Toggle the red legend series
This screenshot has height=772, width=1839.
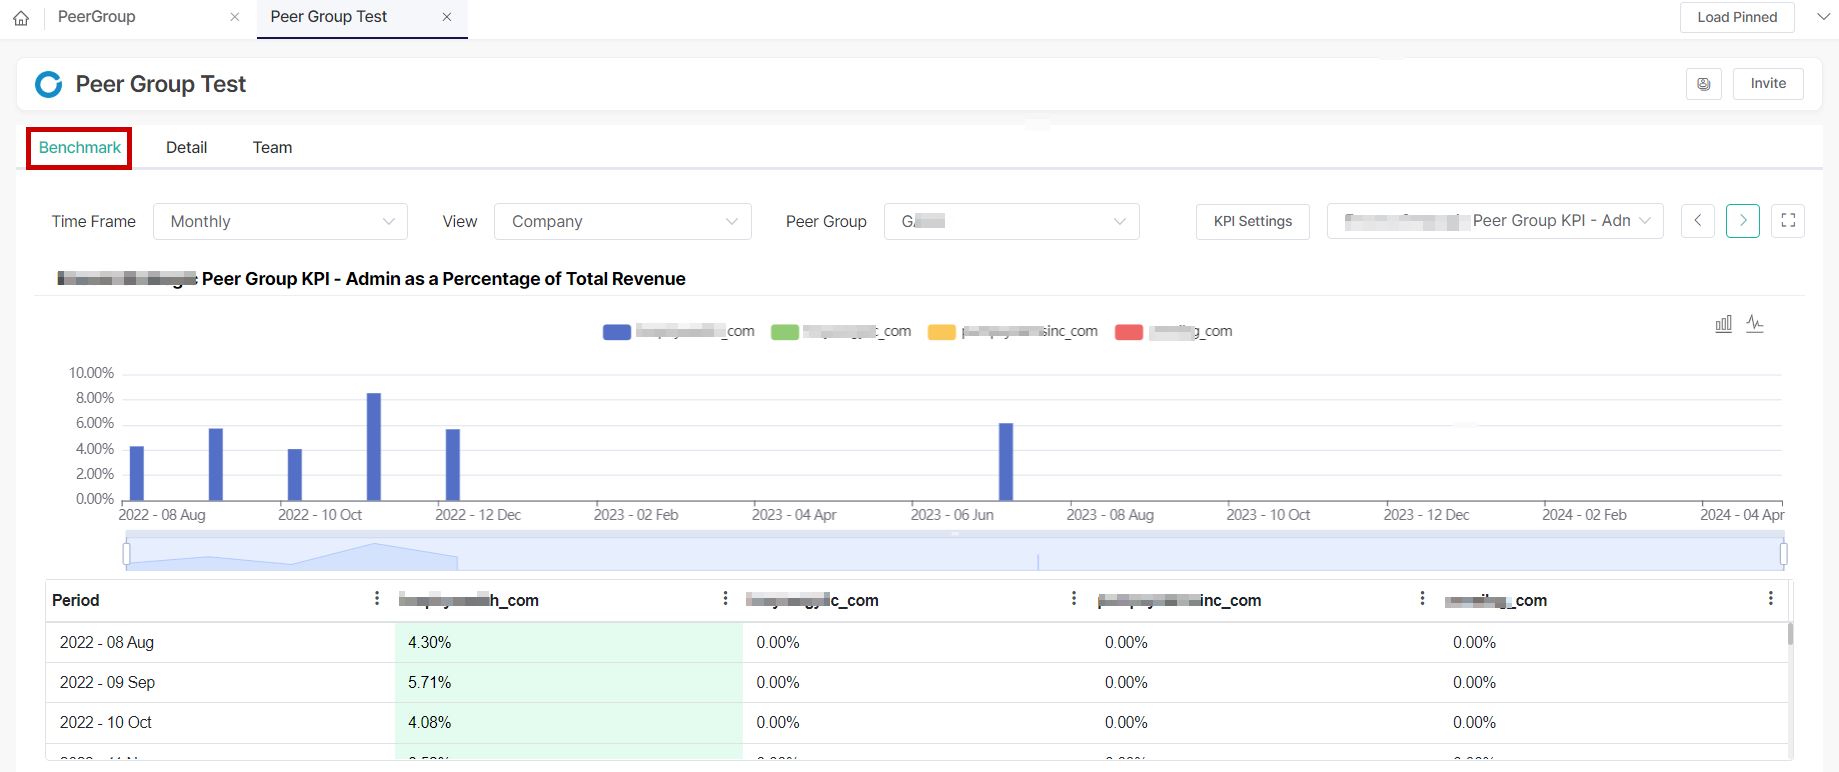(x=1173, y=332)
